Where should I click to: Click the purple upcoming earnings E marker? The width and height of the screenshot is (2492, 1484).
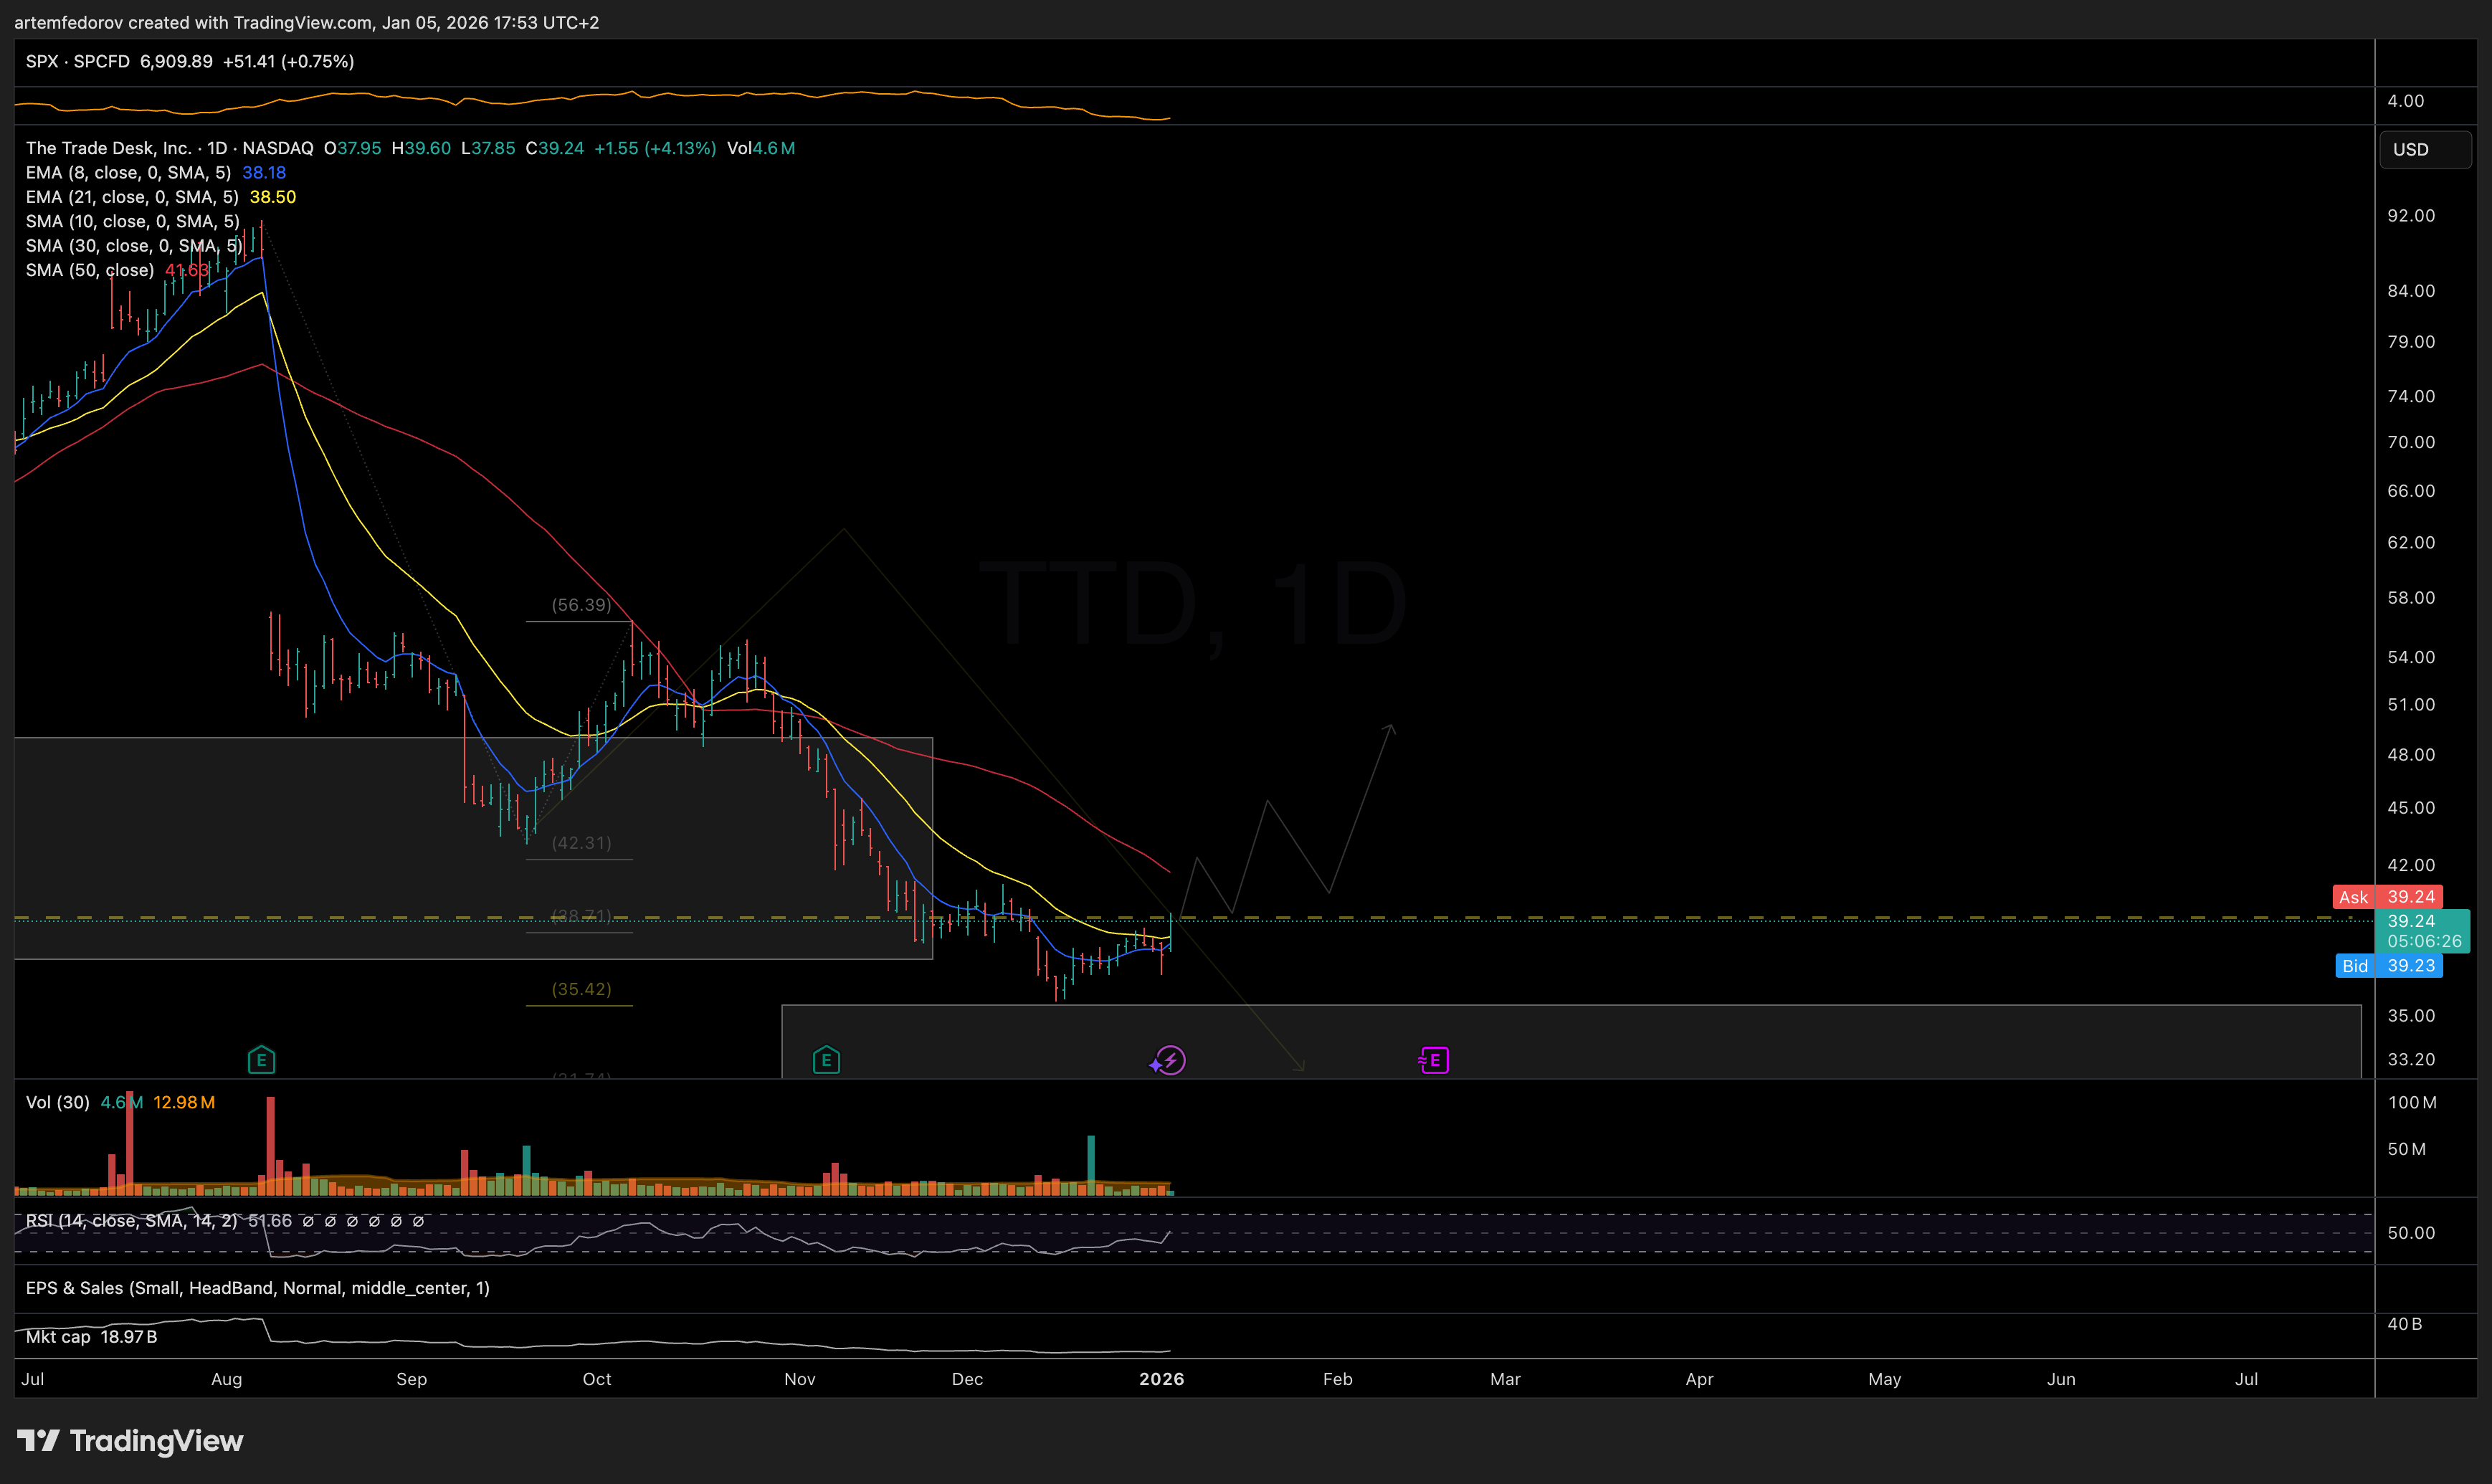pyautogui.click(x=1434, y=1060)
